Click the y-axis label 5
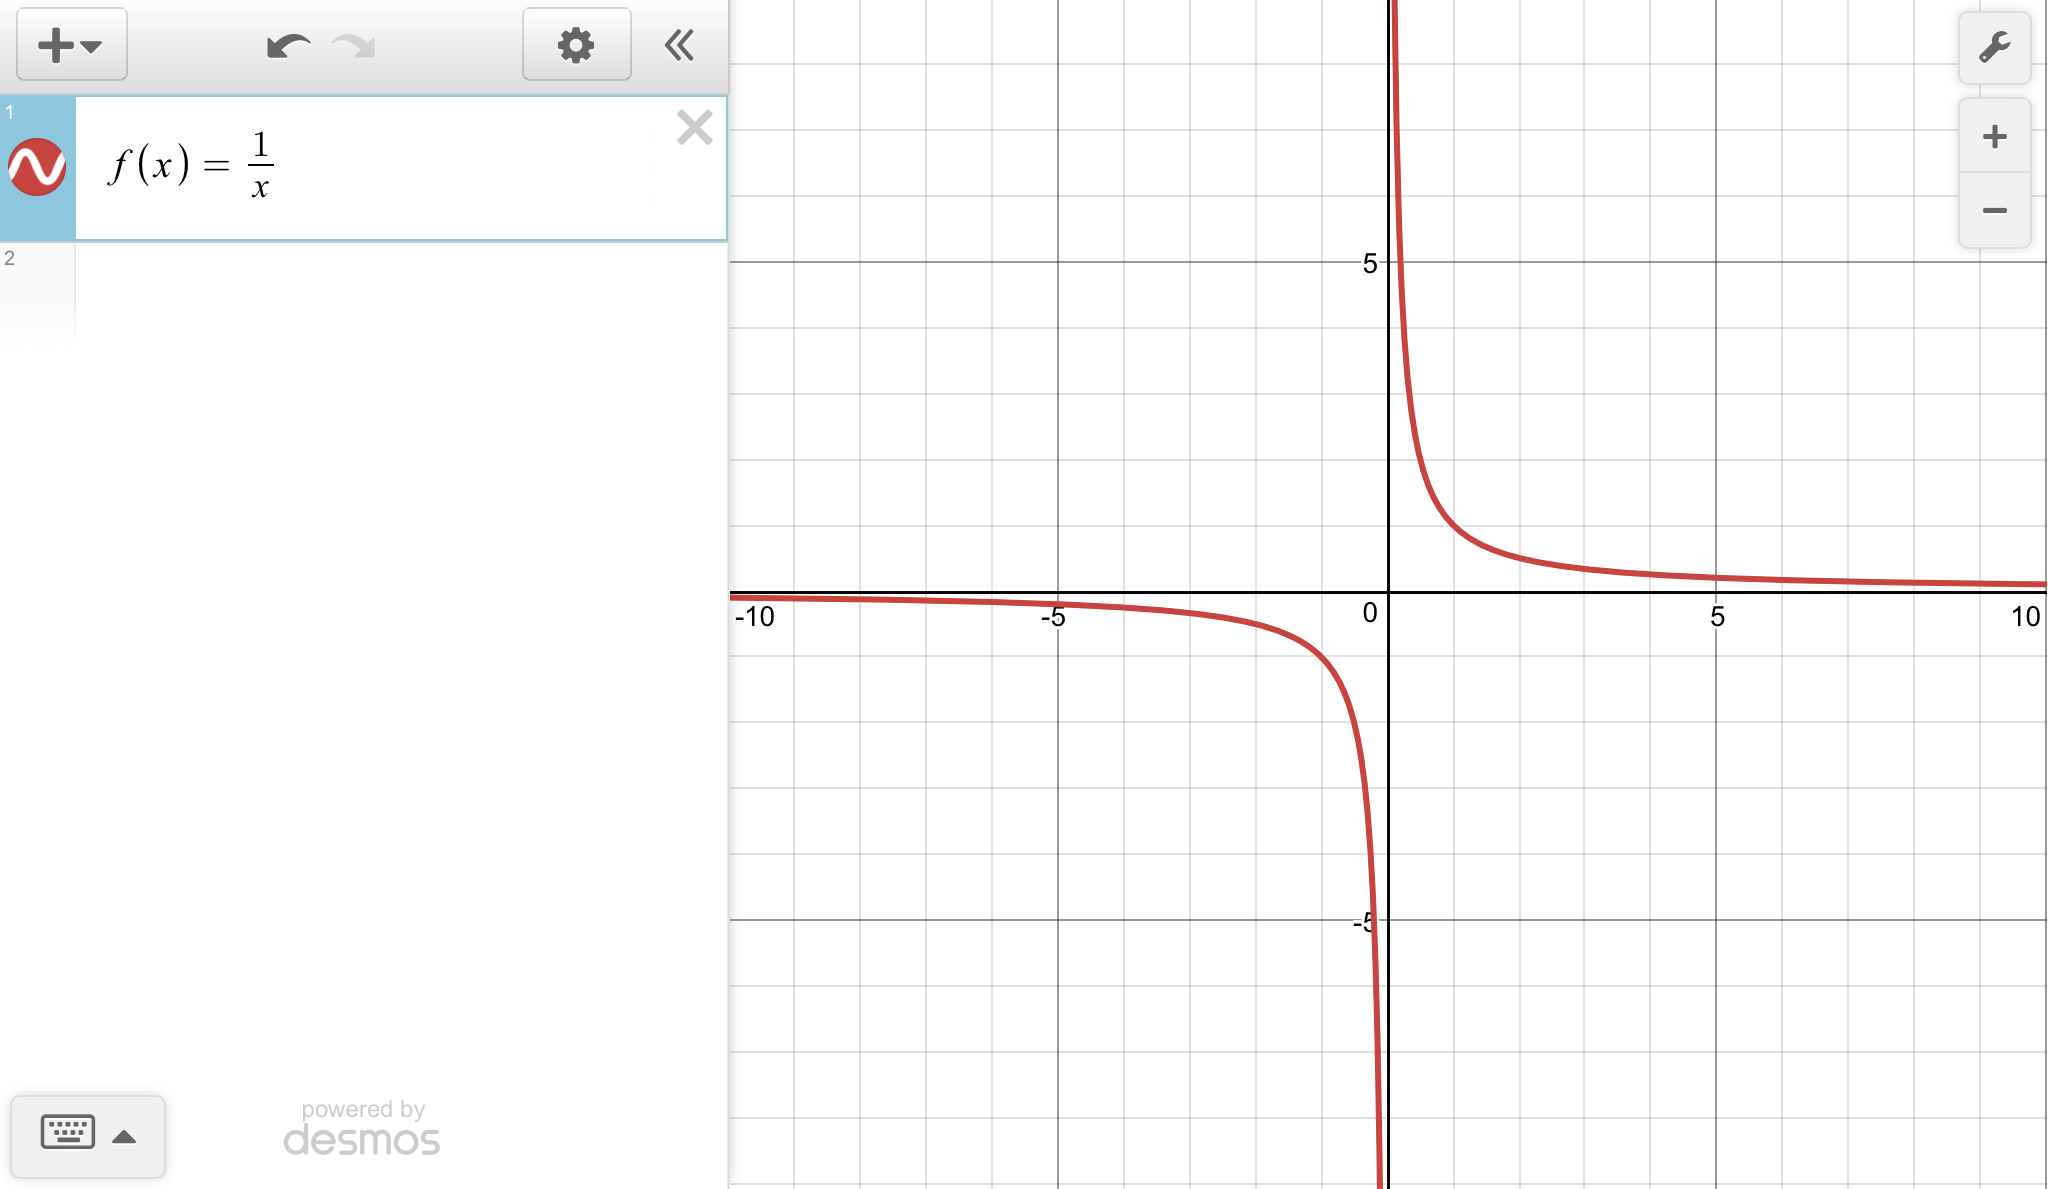 coord(1369,263)
